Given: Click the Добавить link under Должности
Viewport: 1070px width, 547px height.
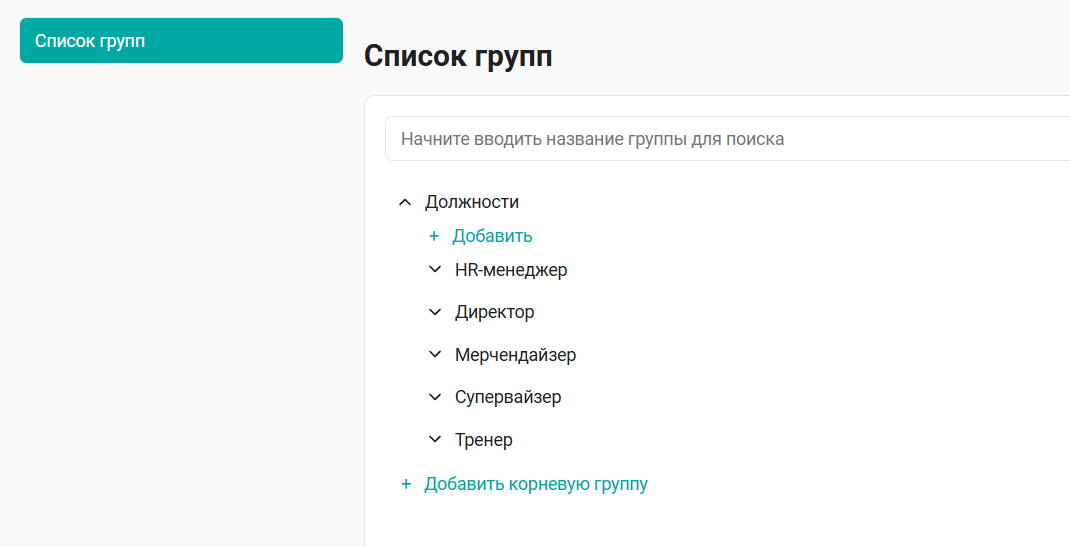Looking at the screenshot, I should 492,236.
